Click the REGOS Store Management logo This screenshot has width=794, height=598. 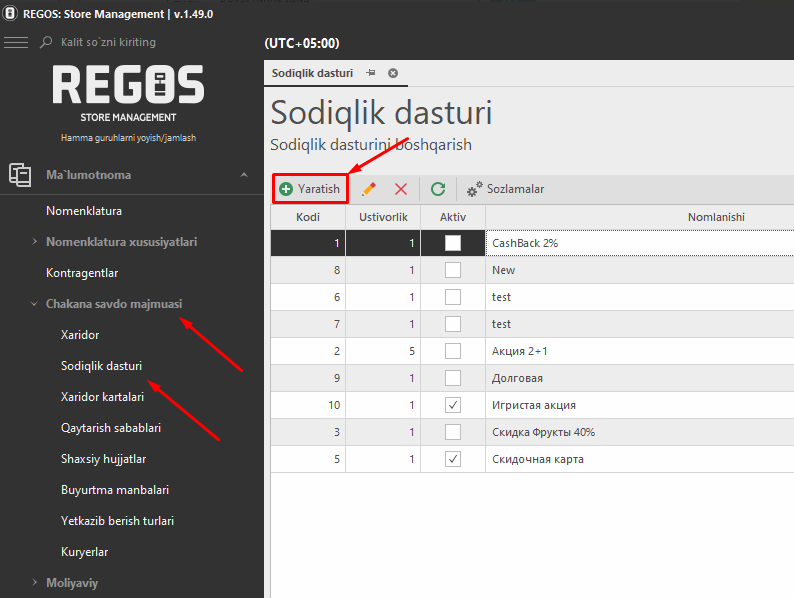click(x=128, y=93)
